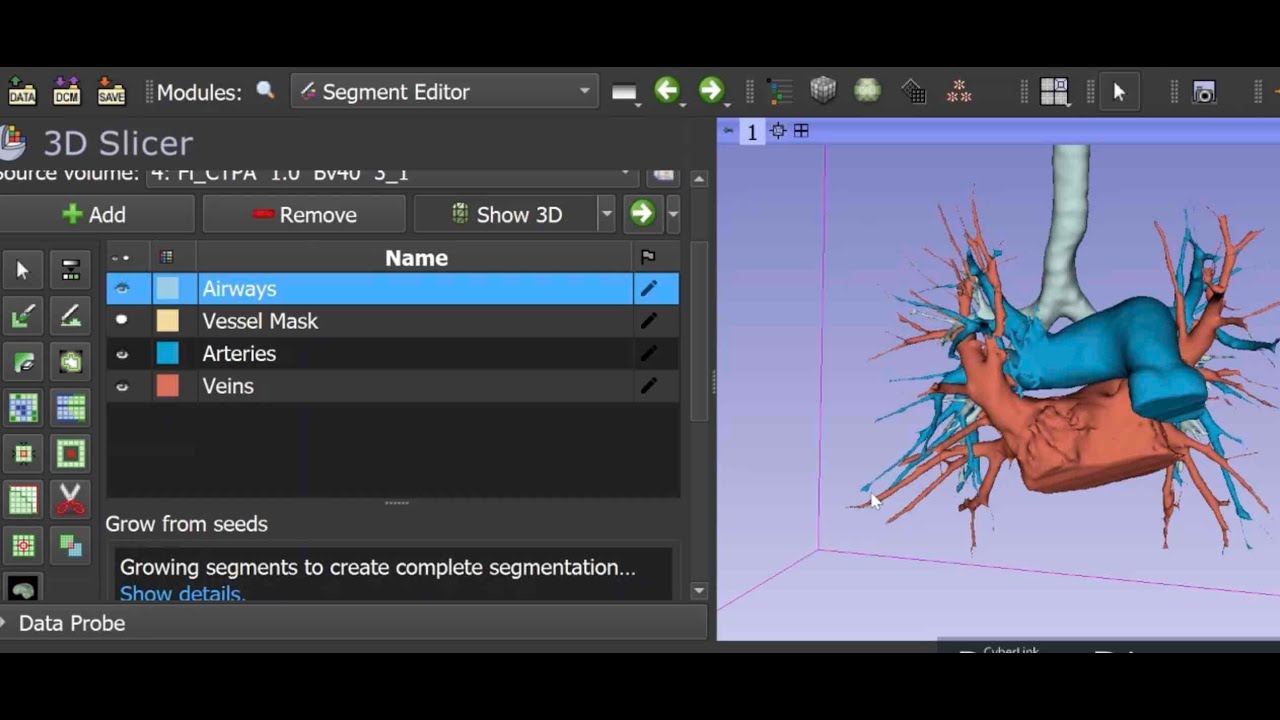Select the Logical operators effect
This screenshot has height=720, width=1280.
[70, 545]
